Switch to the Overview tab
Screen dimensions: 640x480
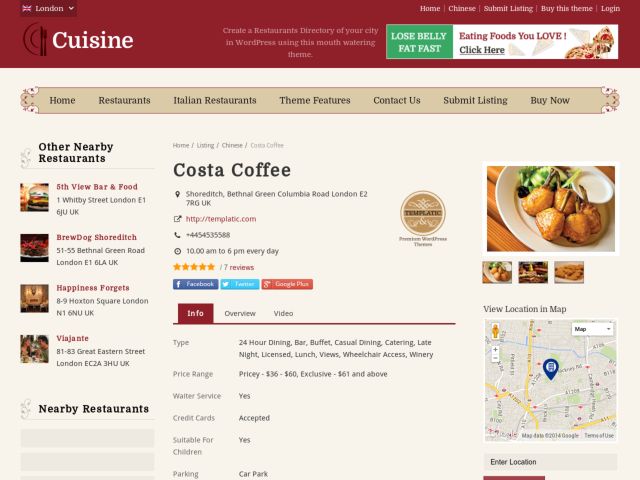pyautogui.click(x=240, y=313)
